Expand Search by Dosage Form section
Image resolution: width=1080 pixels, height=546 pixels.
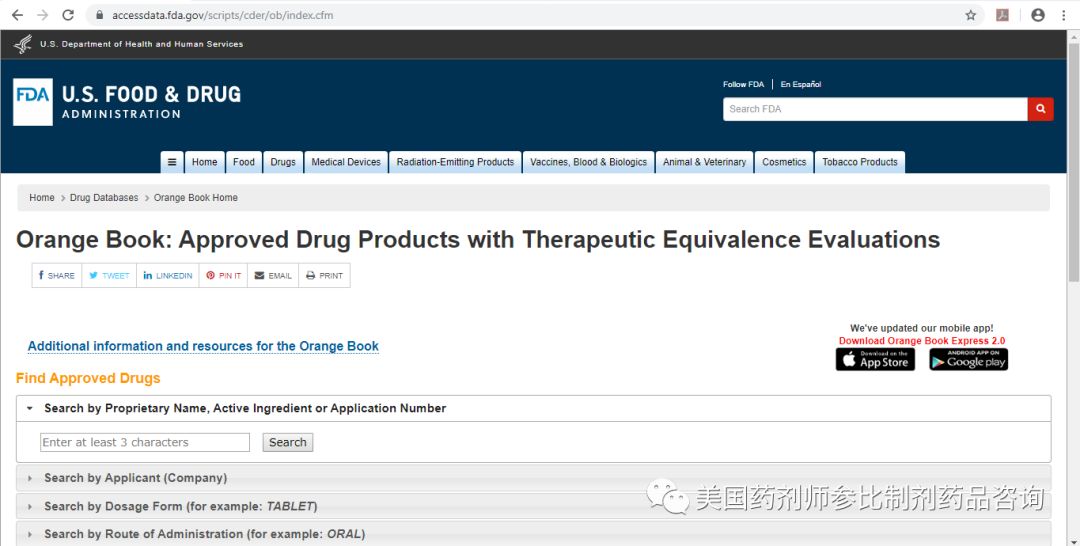pyautogui.click(x=533, y=506)
